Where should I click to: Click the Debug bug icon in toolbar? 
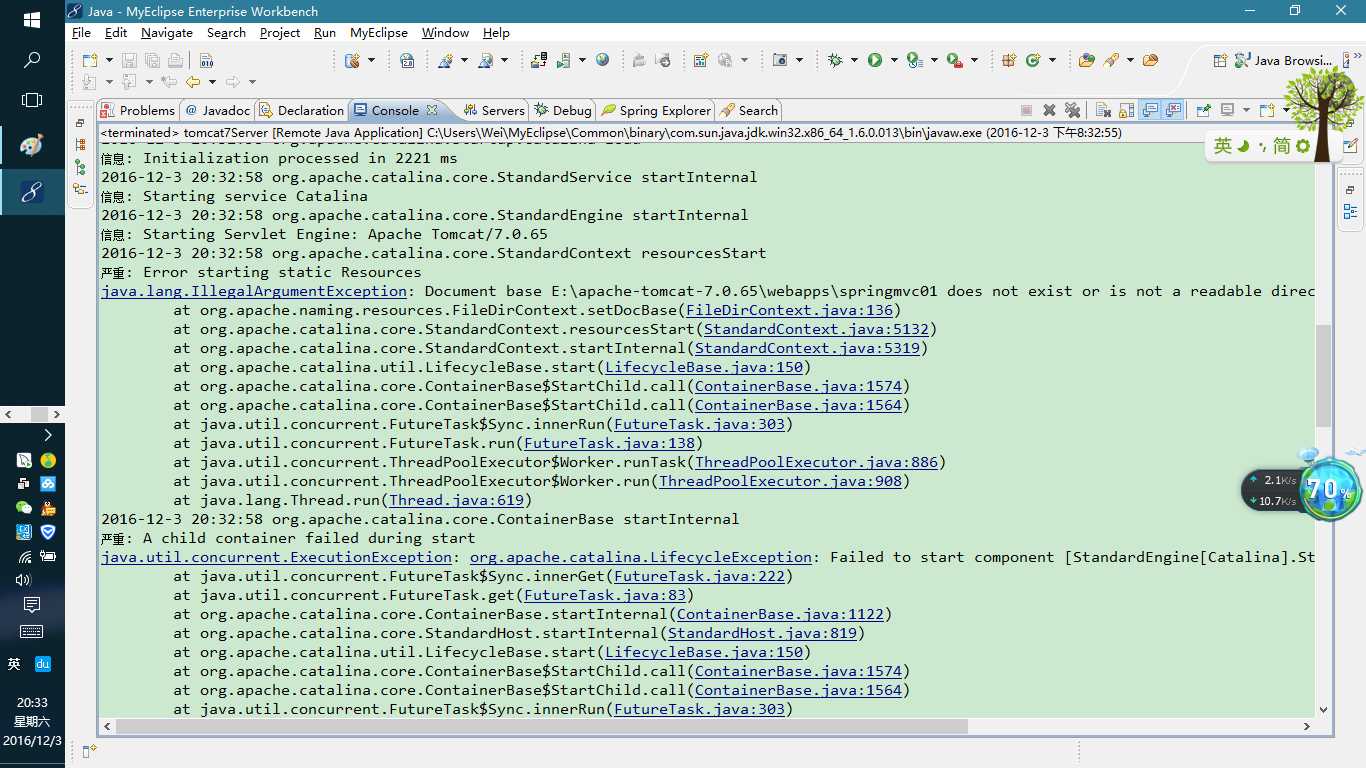[836, 60]
